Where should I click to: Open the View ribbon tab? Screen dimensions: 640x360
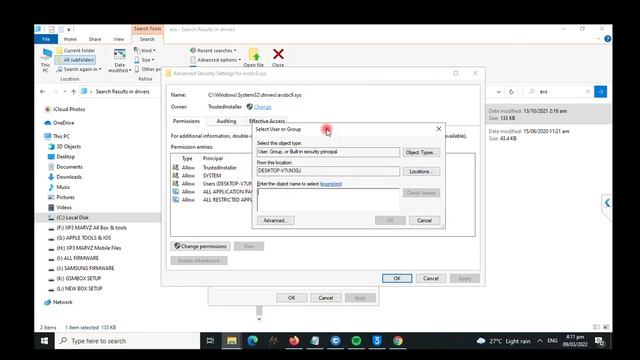118,39
